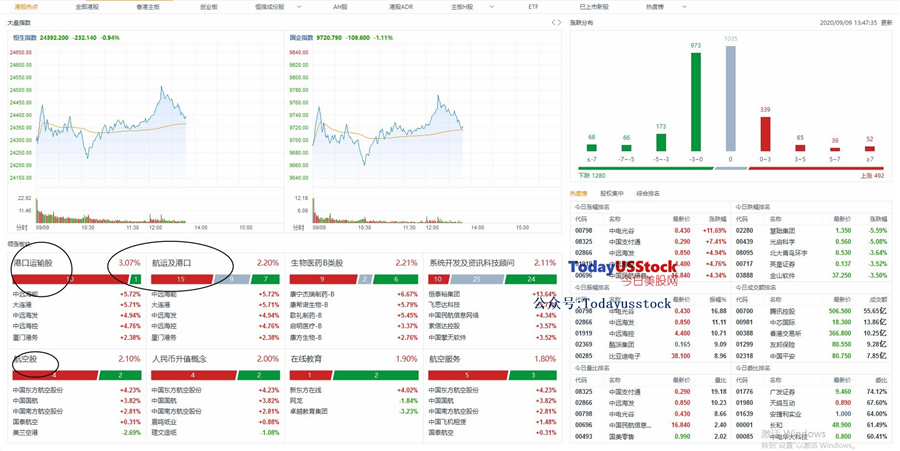
Task: Select 00700 腾讯控股 row in 成交额排名
Action: tap(812, 310)
